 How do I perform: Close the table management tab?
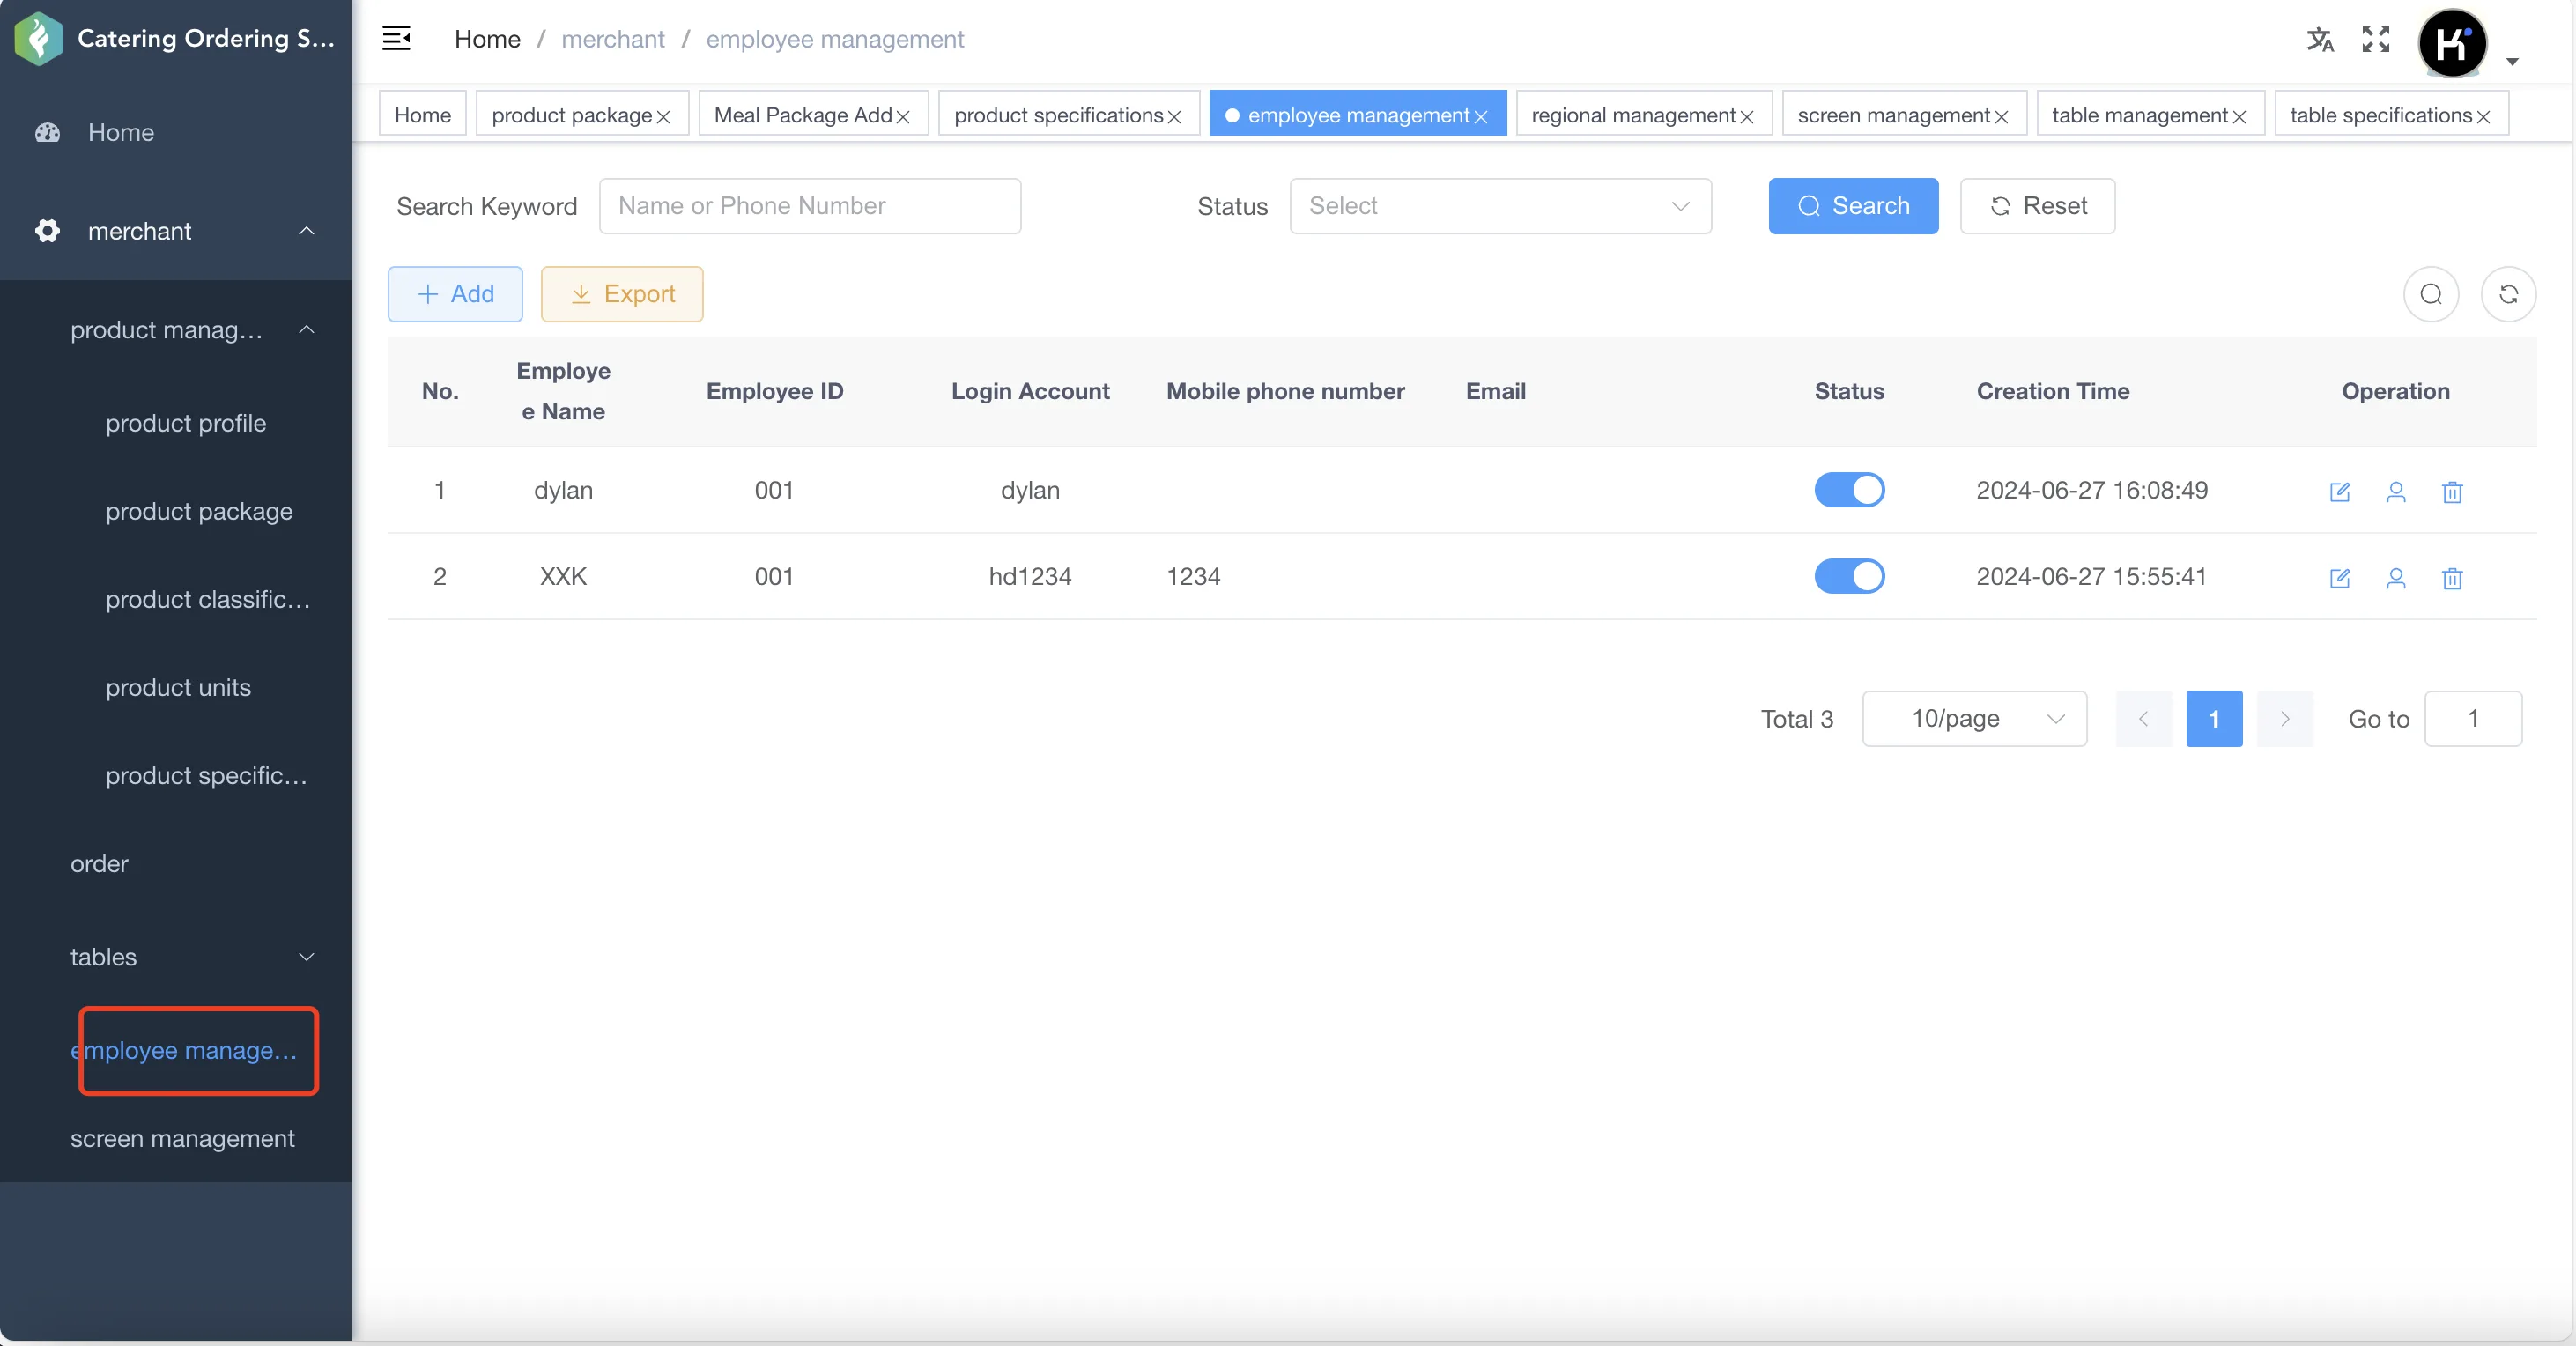[2239, 117]
